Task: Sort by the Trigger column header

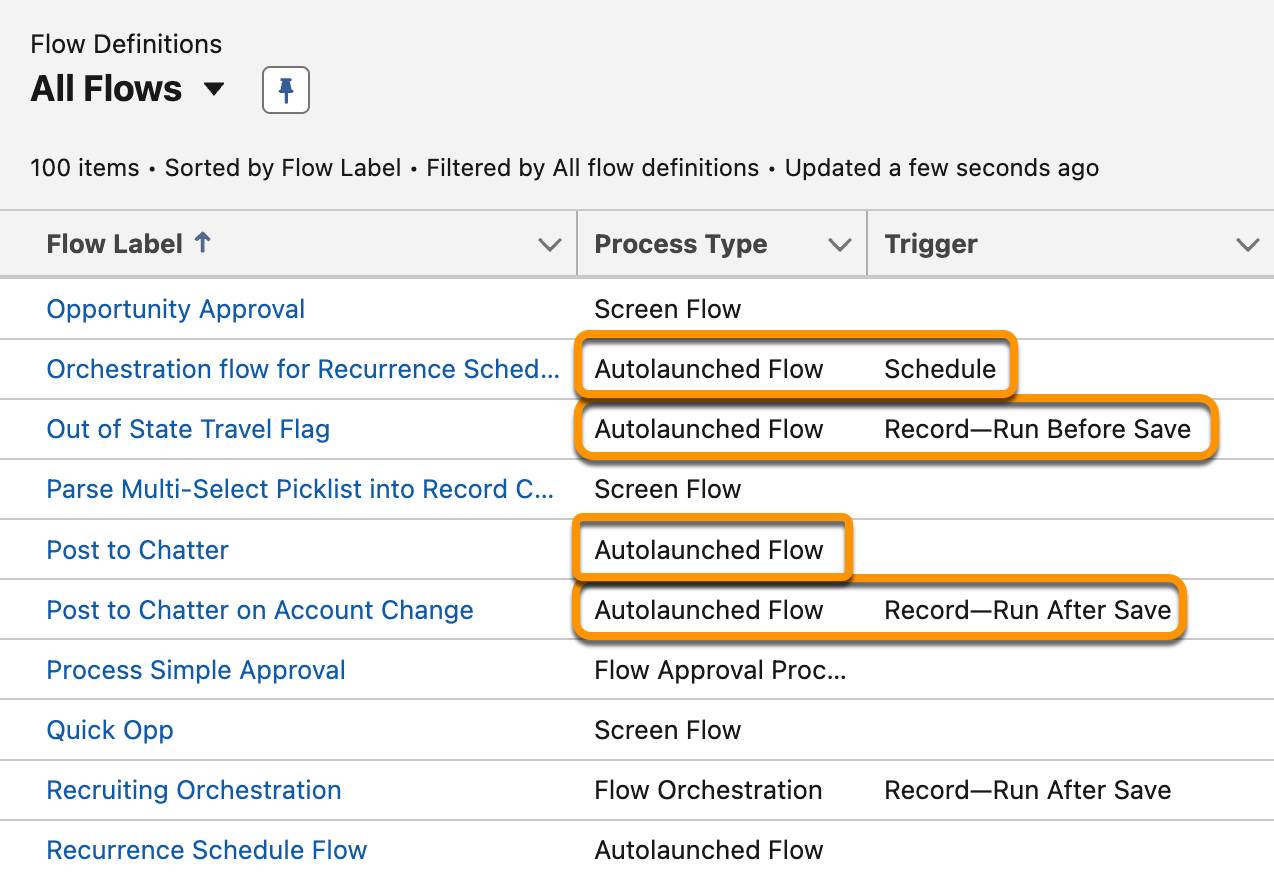Action: (x=931, y=244)
